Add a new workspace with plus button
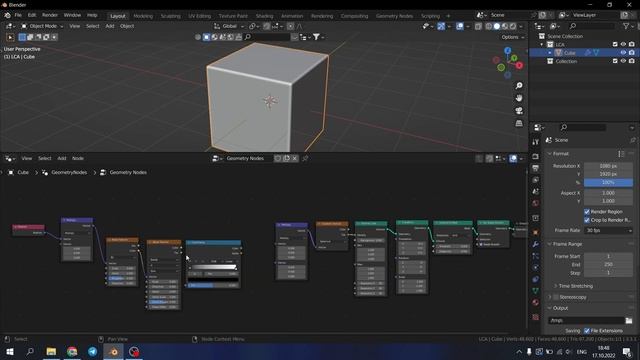 448,16
